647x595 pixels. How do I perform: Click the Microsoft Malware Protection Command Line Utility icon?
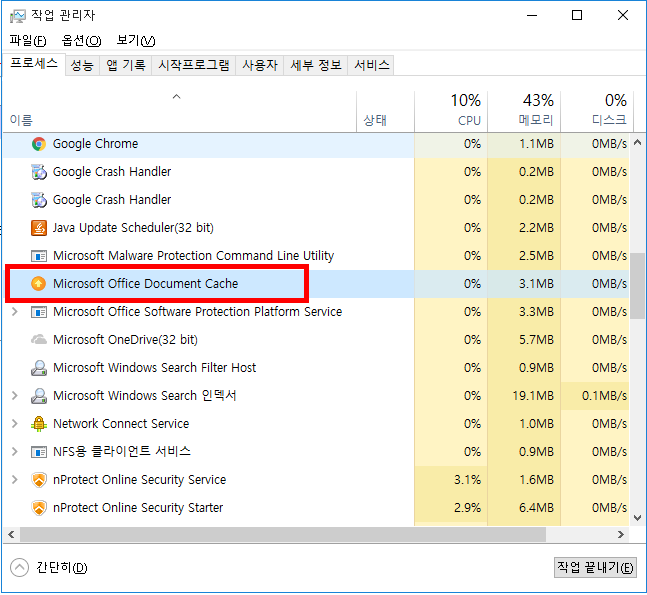(39, 256)
